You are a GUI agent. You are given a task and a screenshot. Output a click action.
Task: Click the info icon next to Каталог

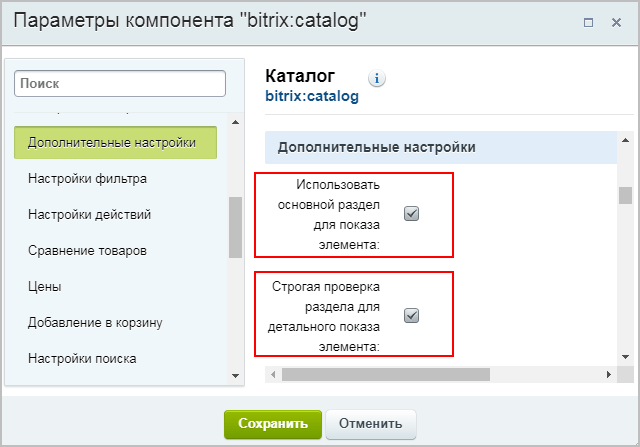click(x=377, y=78)
